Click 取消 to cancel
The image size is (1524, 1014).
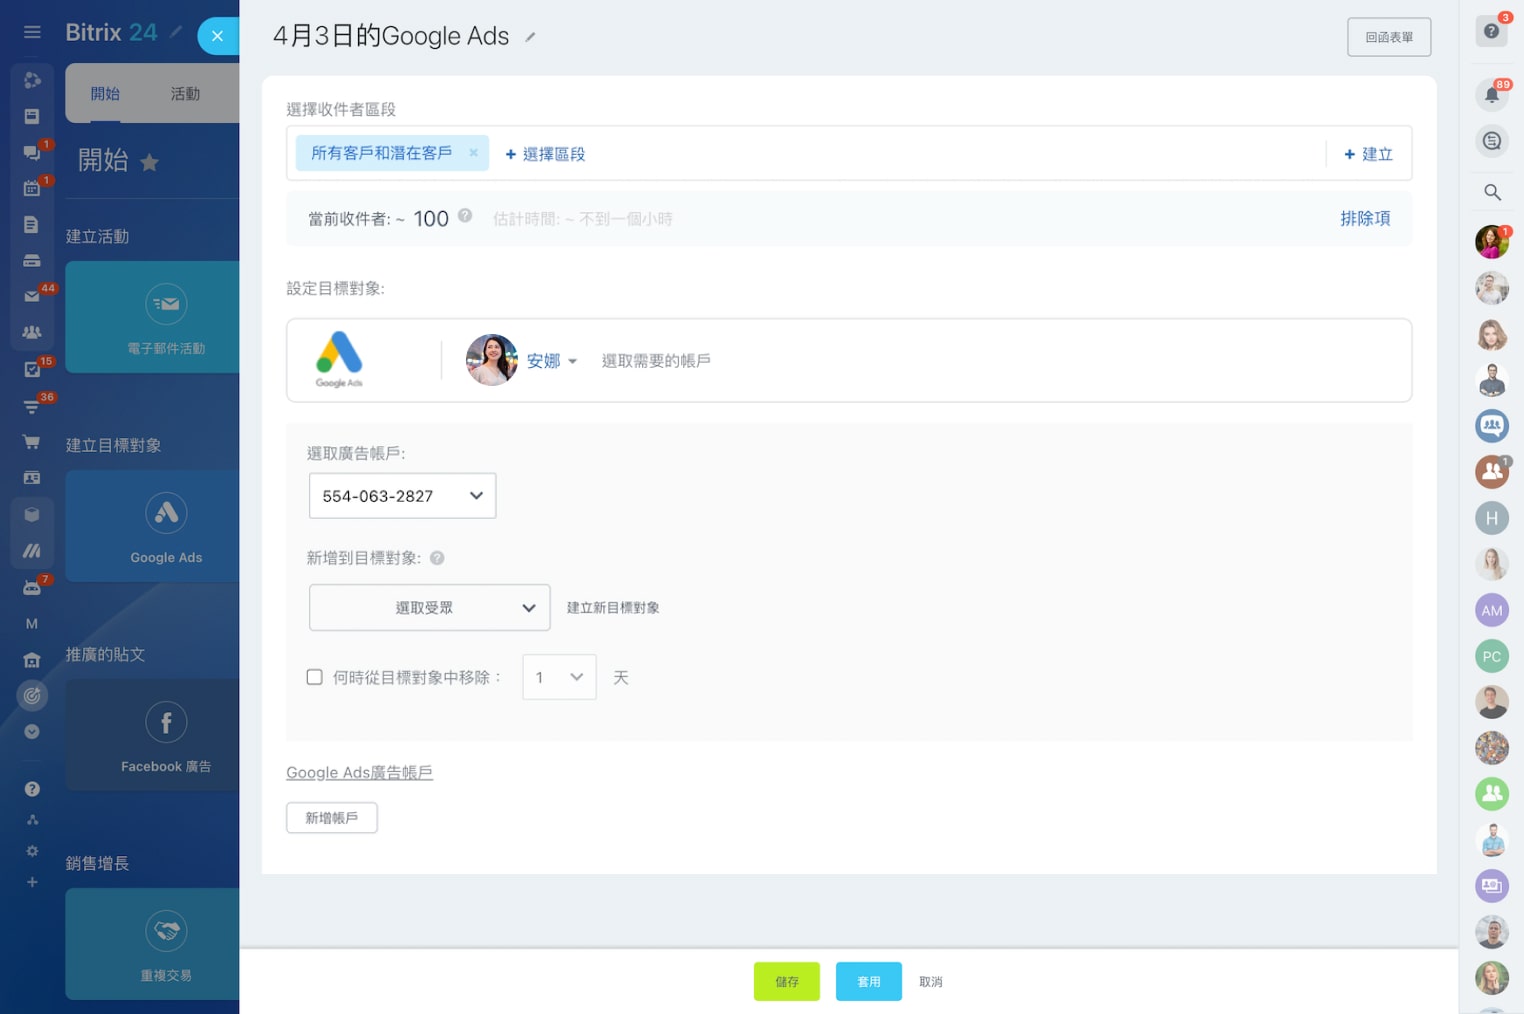[931, 982]
